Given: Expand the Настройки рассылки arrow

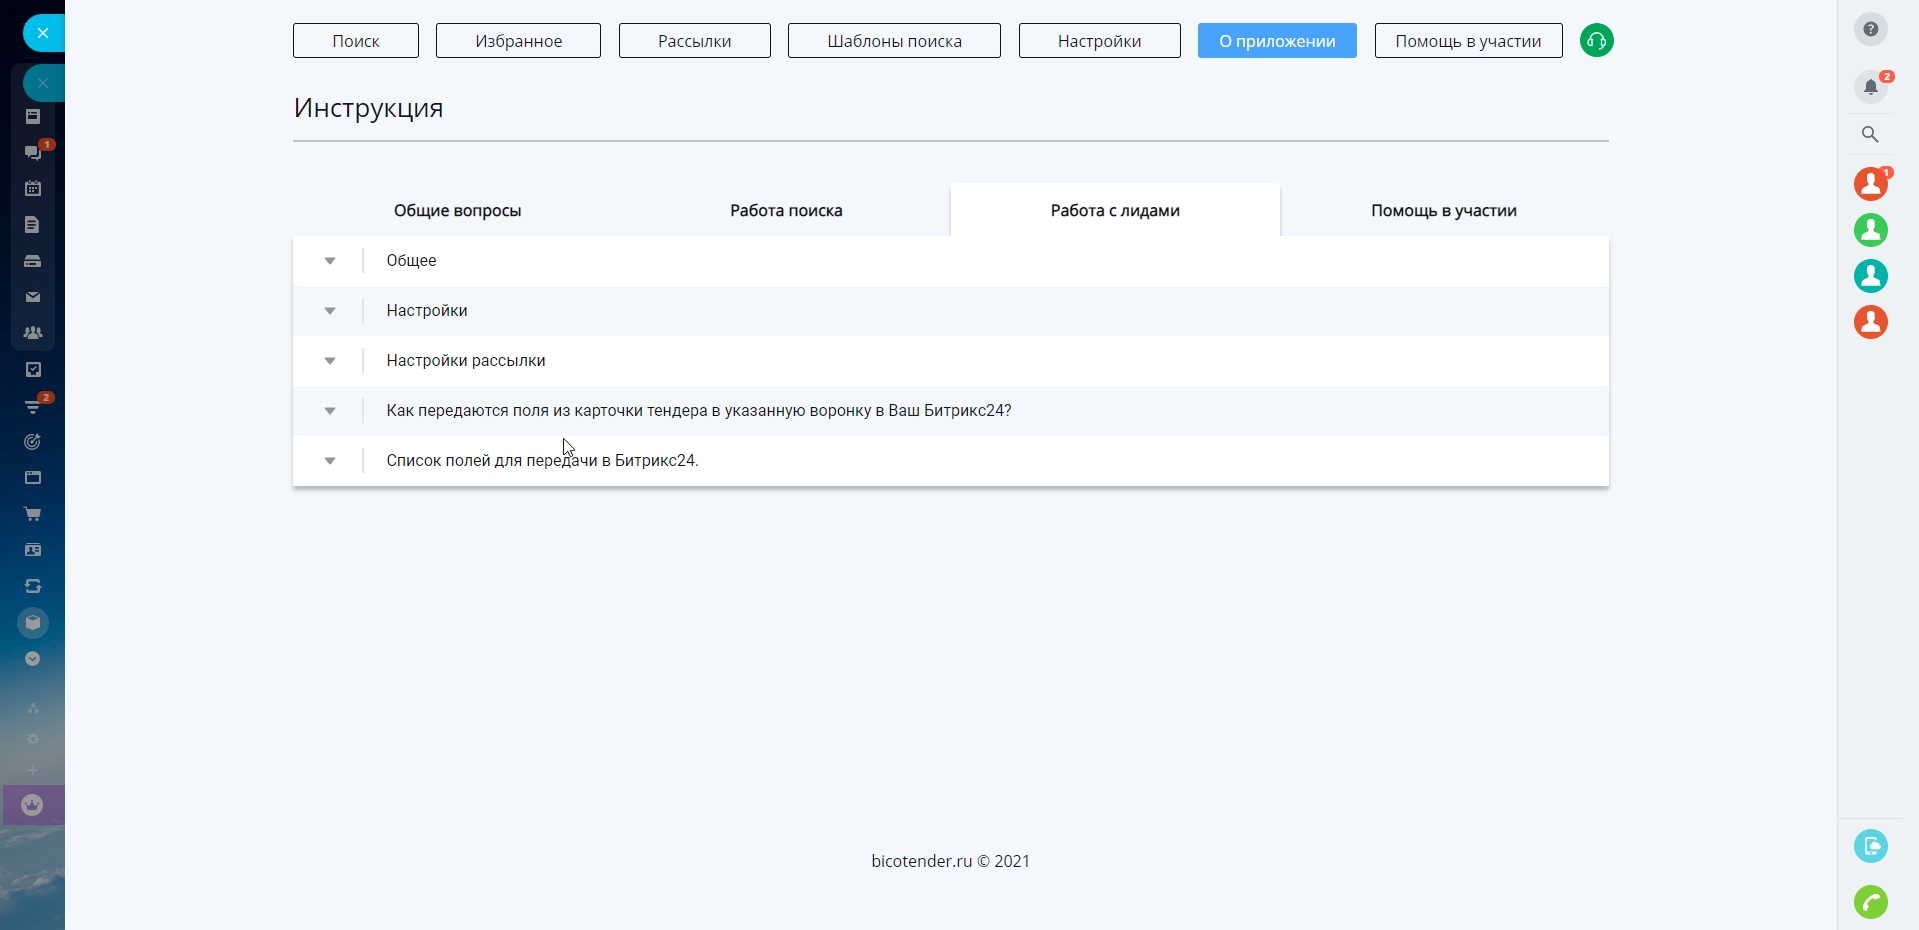Looking at the screenshot, I should (x=329, y=361).
